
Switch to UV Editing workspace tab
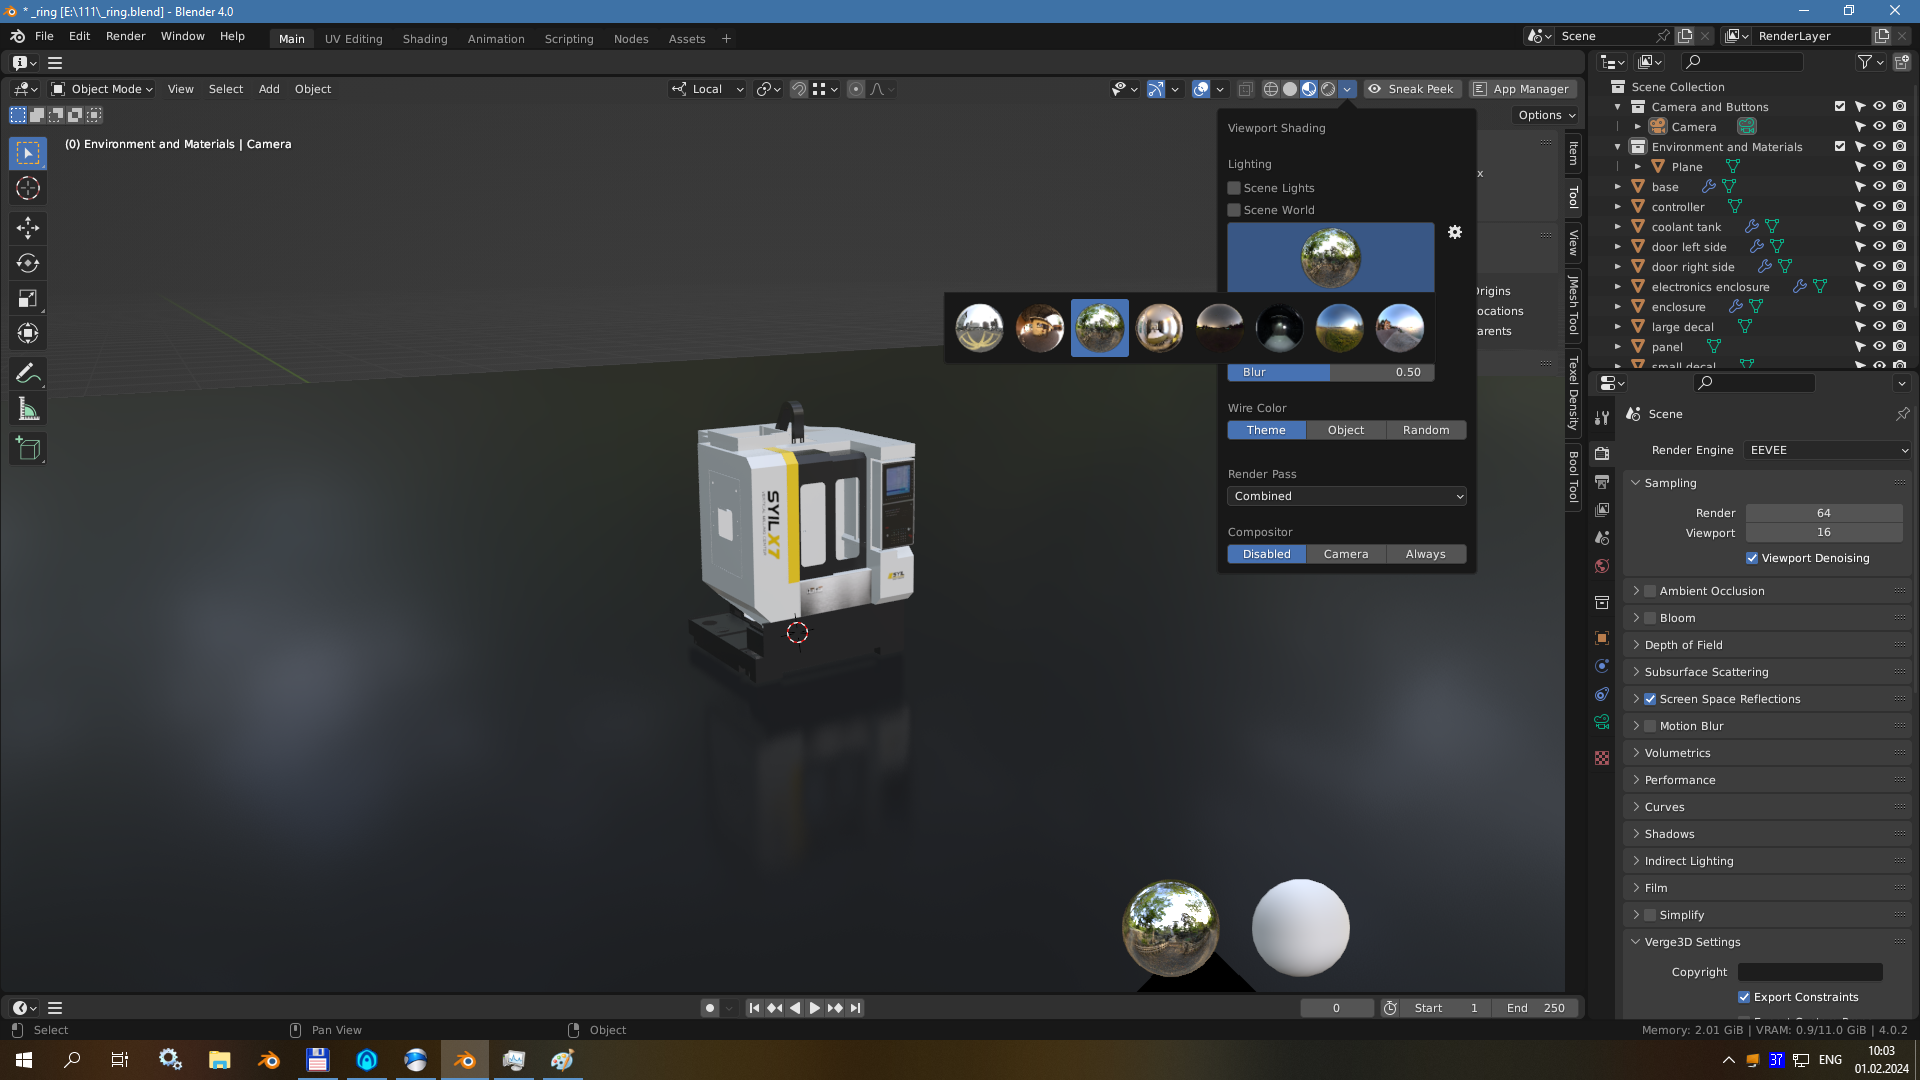[354, 39]
